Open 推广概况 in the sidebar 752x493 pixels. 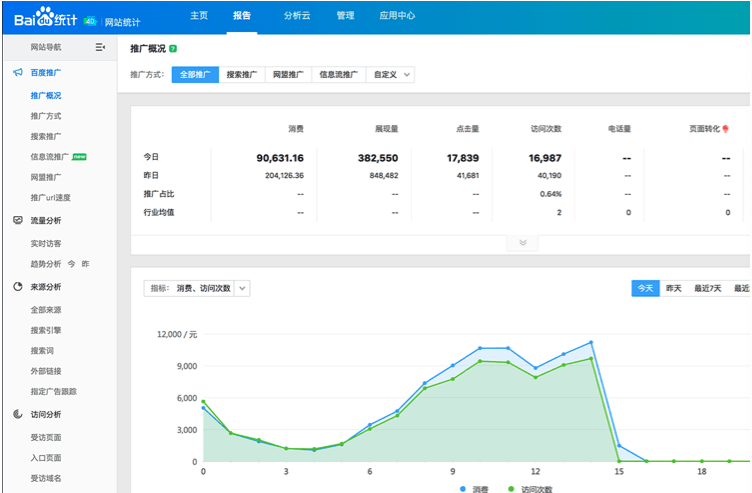(x=46, y=95)
